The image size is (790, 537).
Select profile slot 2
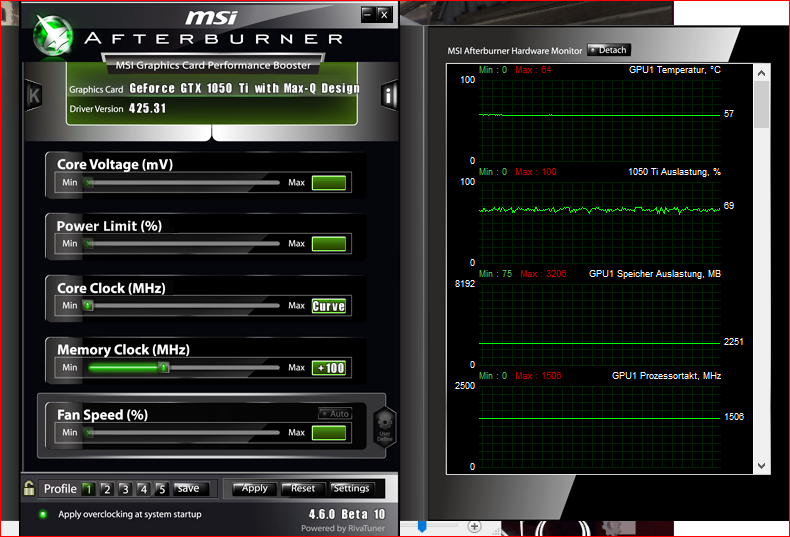click(x=106, y=489)
